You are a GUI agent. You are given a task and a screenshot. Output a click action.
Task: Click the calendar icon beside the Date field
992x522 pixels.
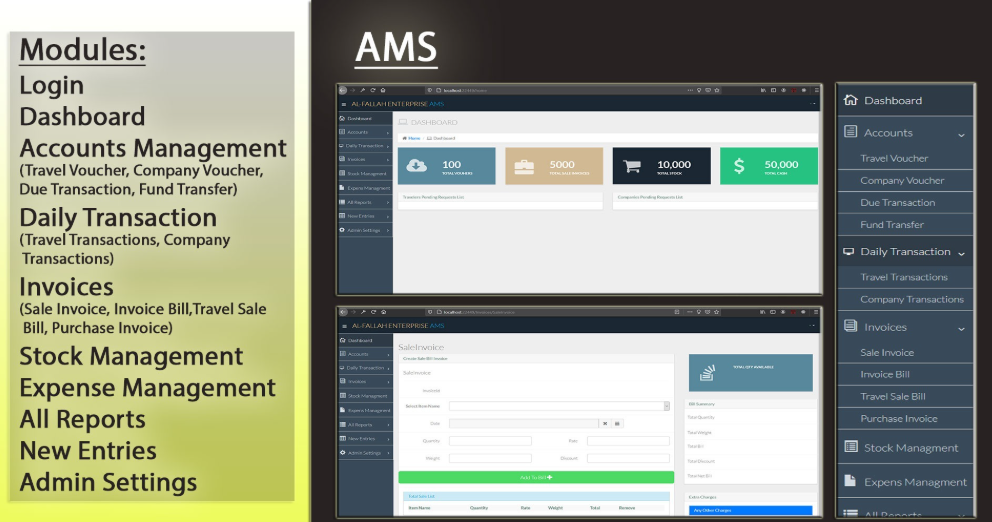[617, 423]
